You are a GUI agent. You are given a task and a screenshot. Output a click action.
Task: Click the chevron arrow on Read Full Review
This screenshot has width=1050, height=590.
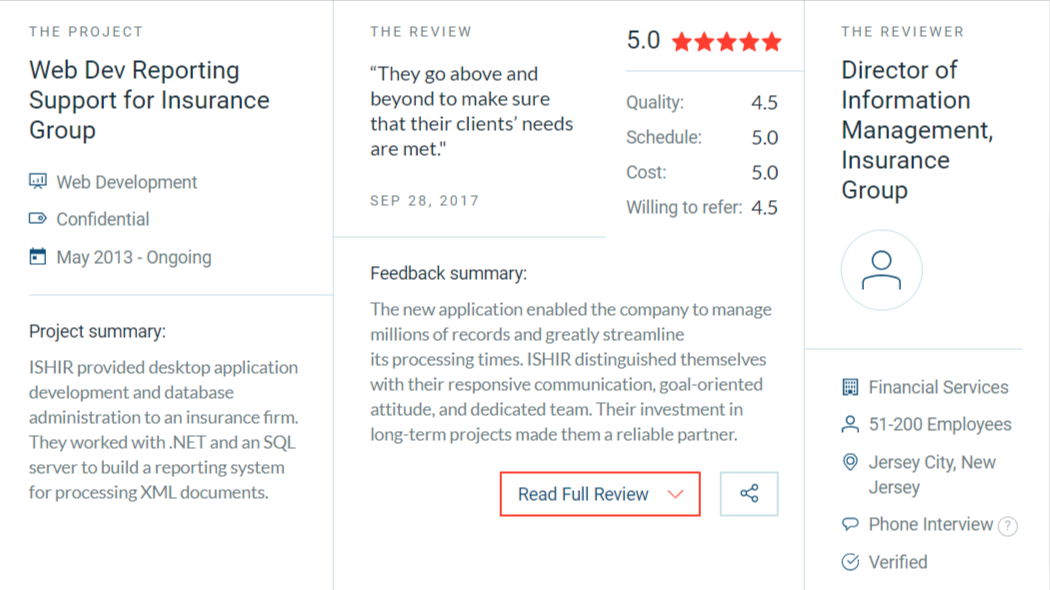point(675,494)
